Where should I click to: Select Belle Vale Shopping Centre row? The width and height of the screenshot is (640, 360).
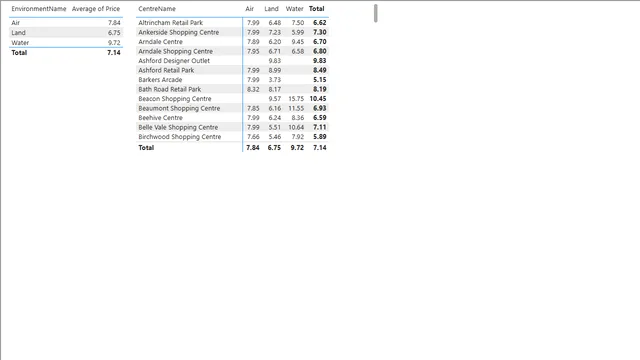click(232, 127)
